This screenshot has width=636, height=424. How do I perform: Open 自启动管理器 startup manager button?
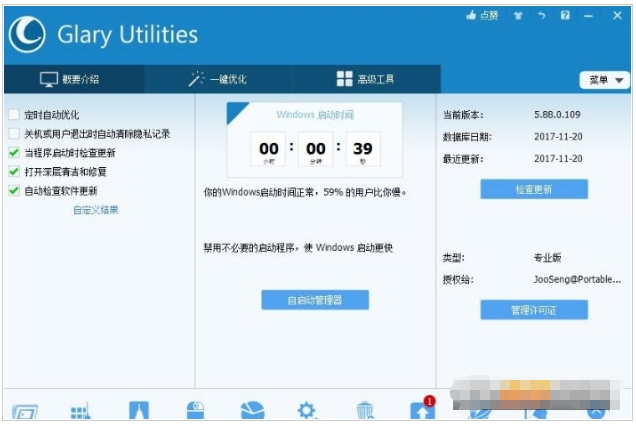[x=315, y=300]
